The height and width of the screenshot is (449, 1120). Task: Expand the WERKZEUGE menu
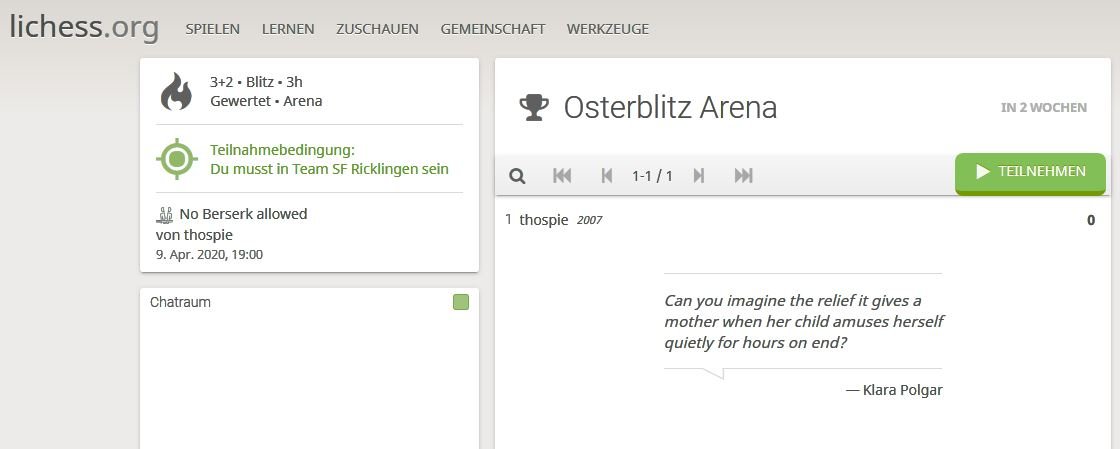607,29
